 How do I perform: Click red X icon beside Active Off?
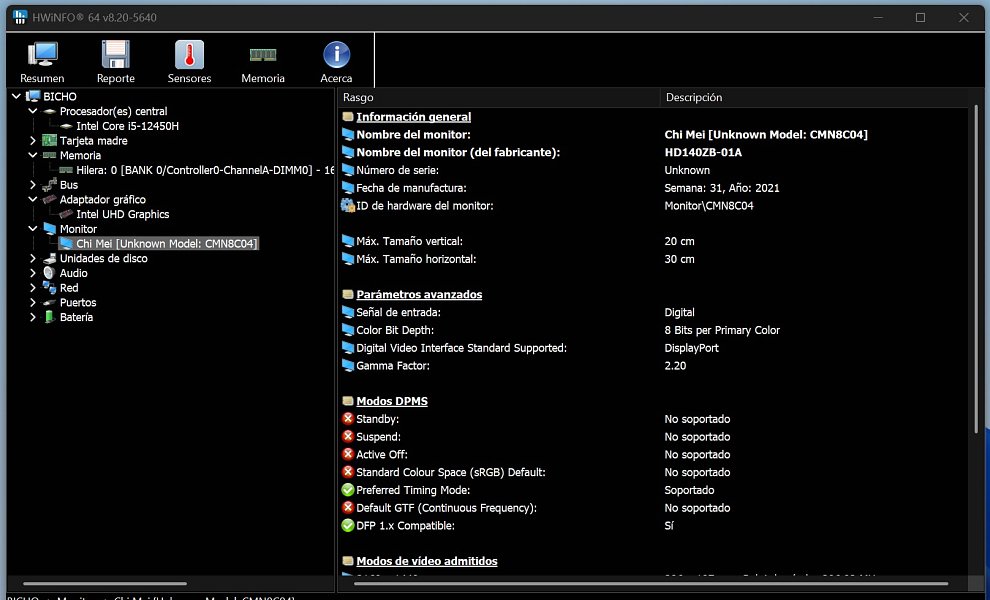(x=348, y=454)
